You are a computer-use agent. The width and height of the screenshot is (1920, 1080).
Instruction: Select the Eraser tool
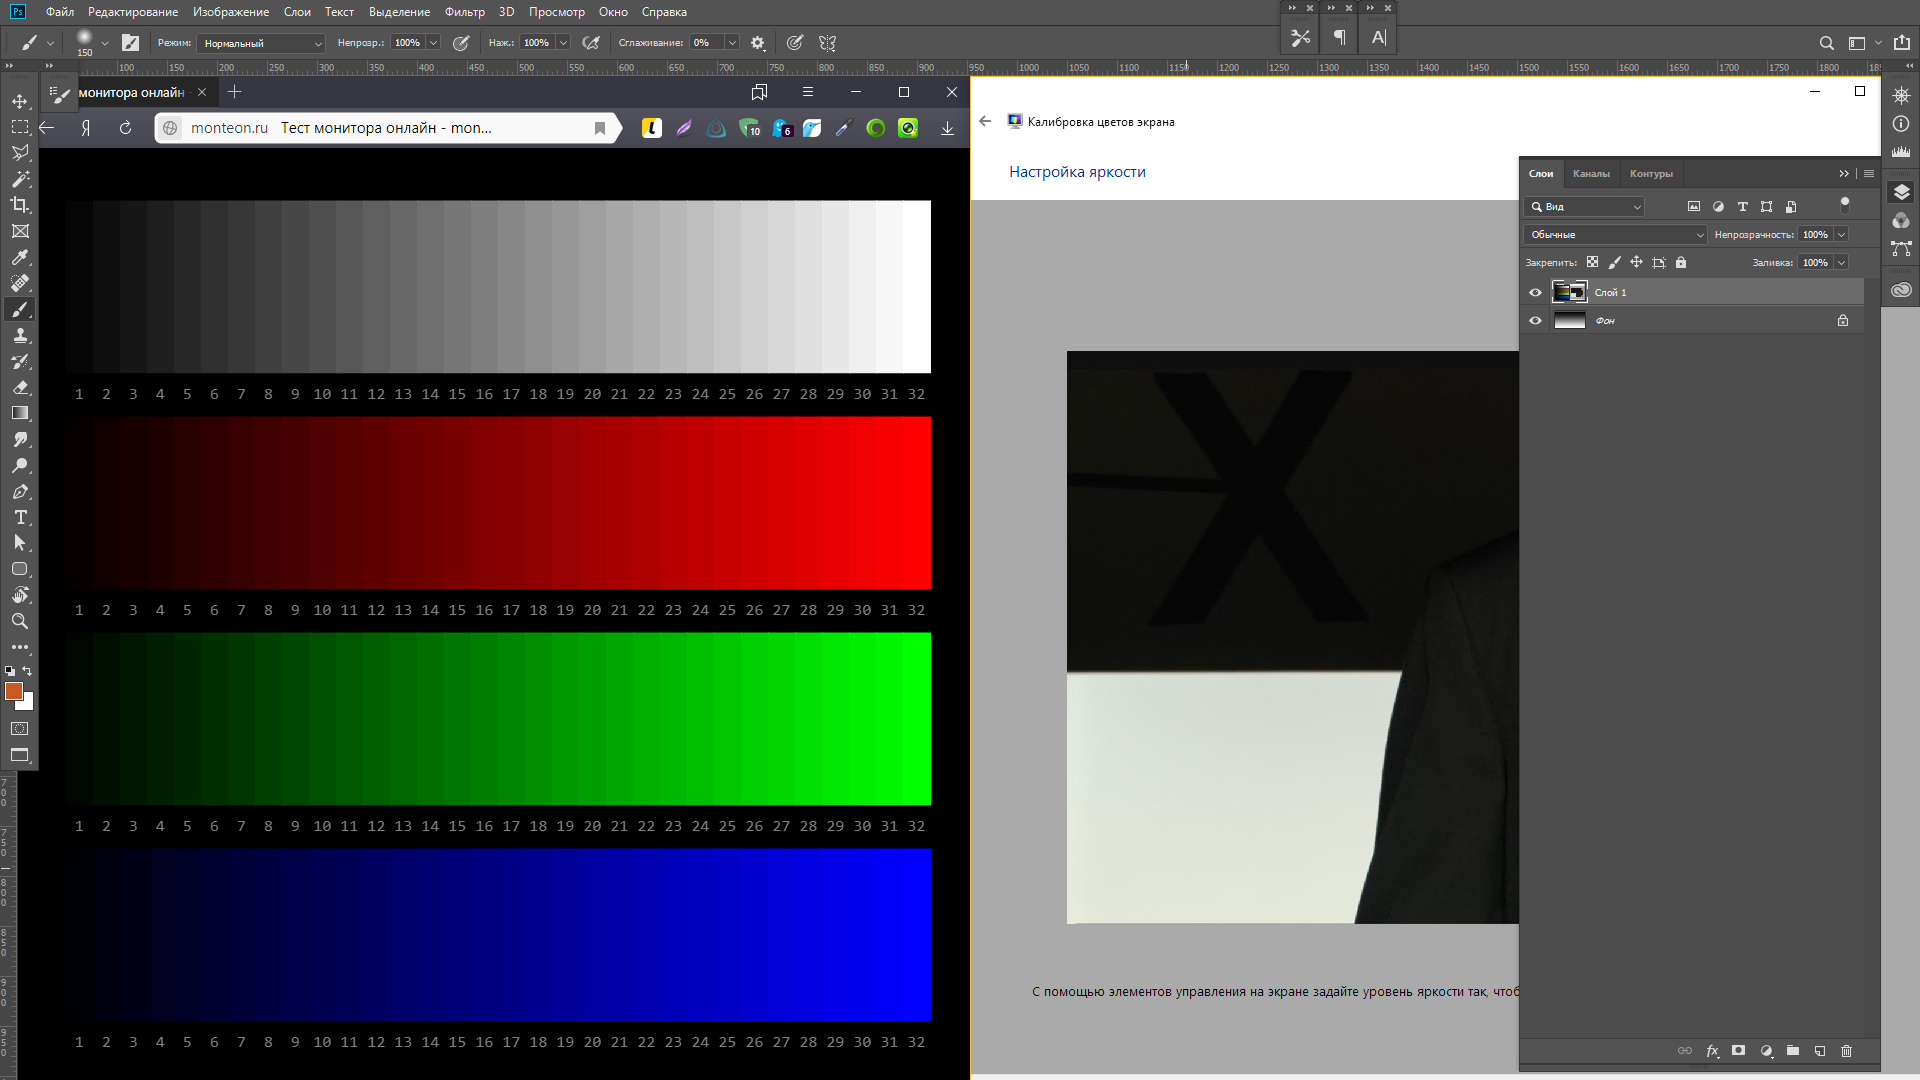pos(20,387)
